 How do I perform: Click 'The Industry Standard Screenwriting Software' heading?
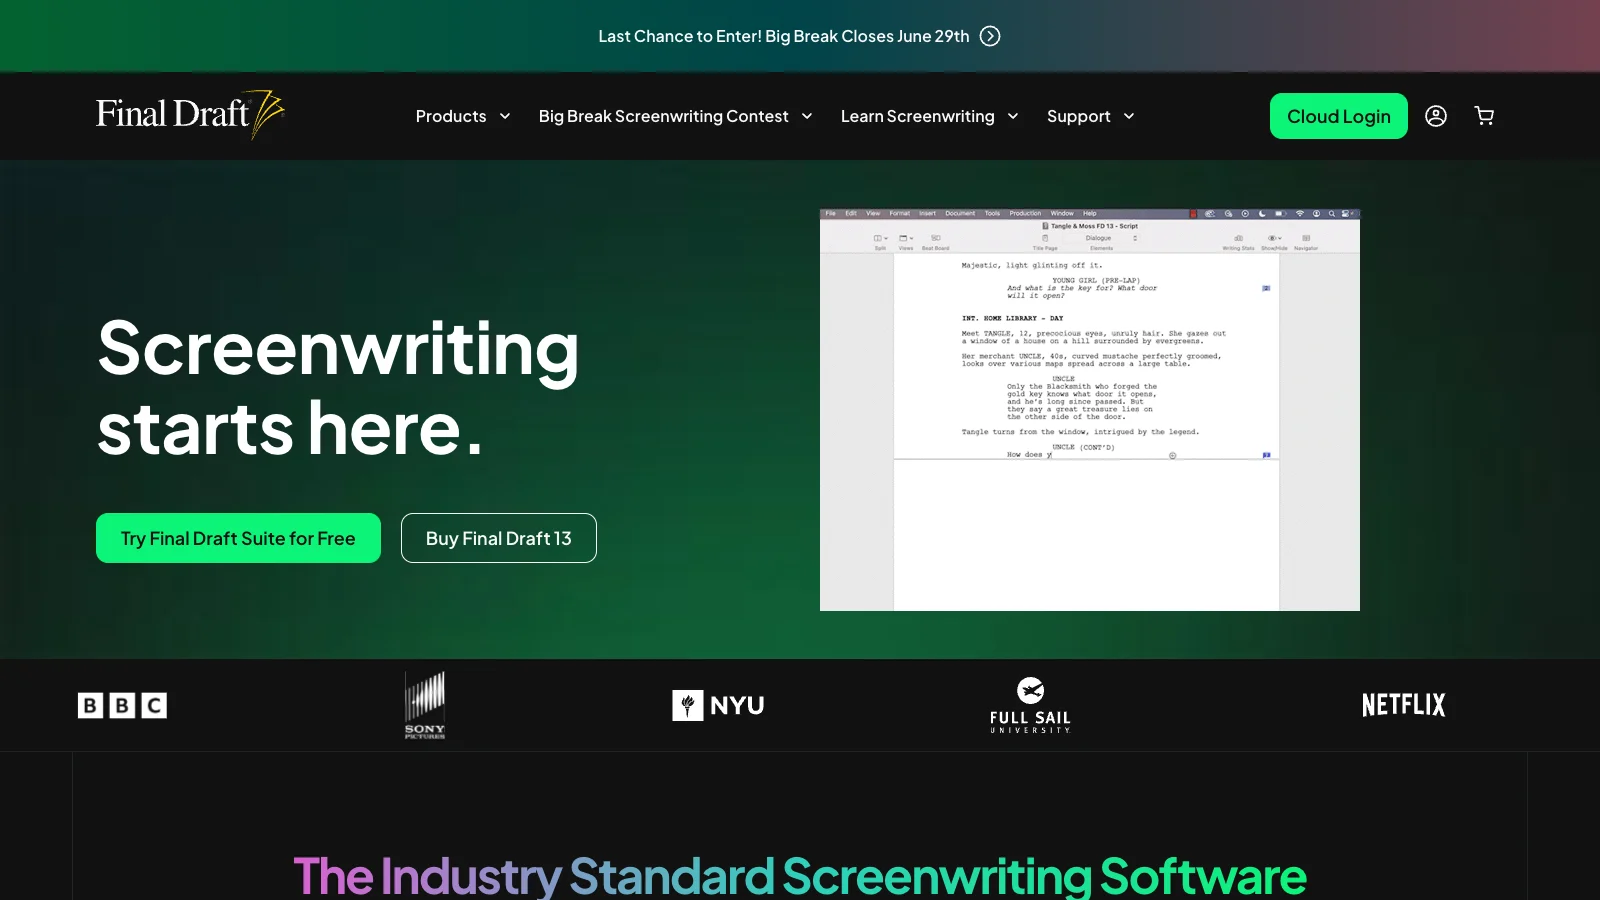[x=800, y=876]
